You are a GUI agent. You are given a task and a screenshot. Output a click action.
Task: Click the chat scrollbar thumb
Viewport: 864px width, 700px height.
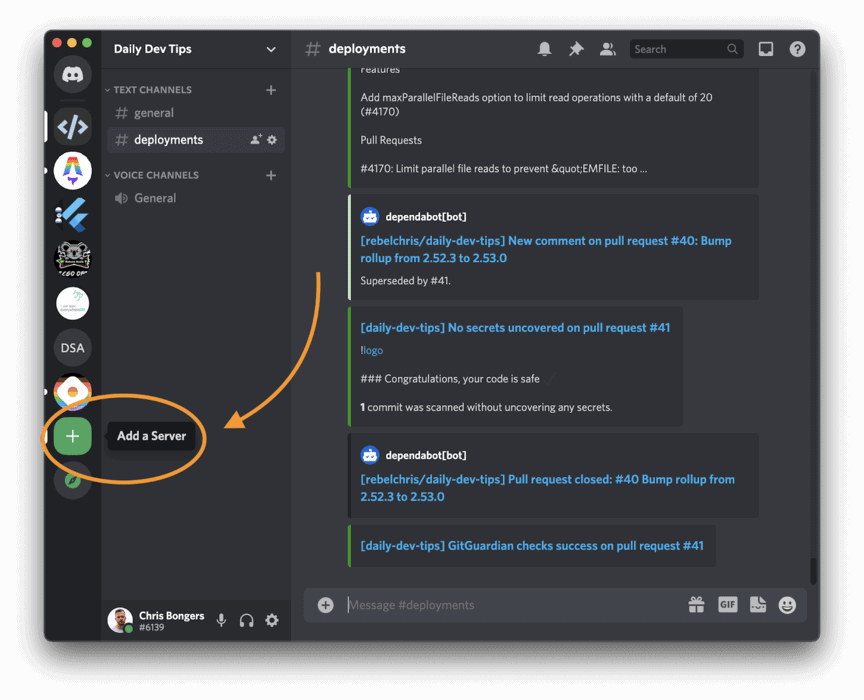click(813, 570)
